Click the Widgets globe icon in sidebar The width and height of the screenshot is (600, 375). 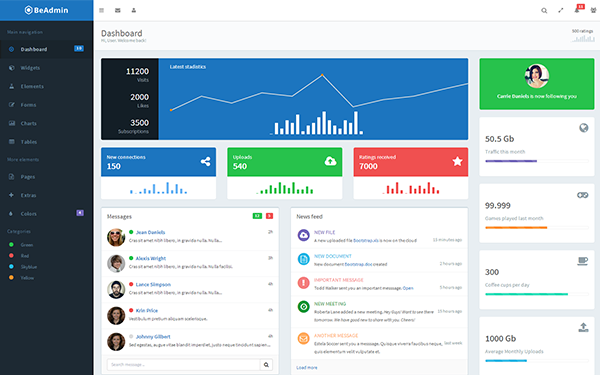(11, 68)
